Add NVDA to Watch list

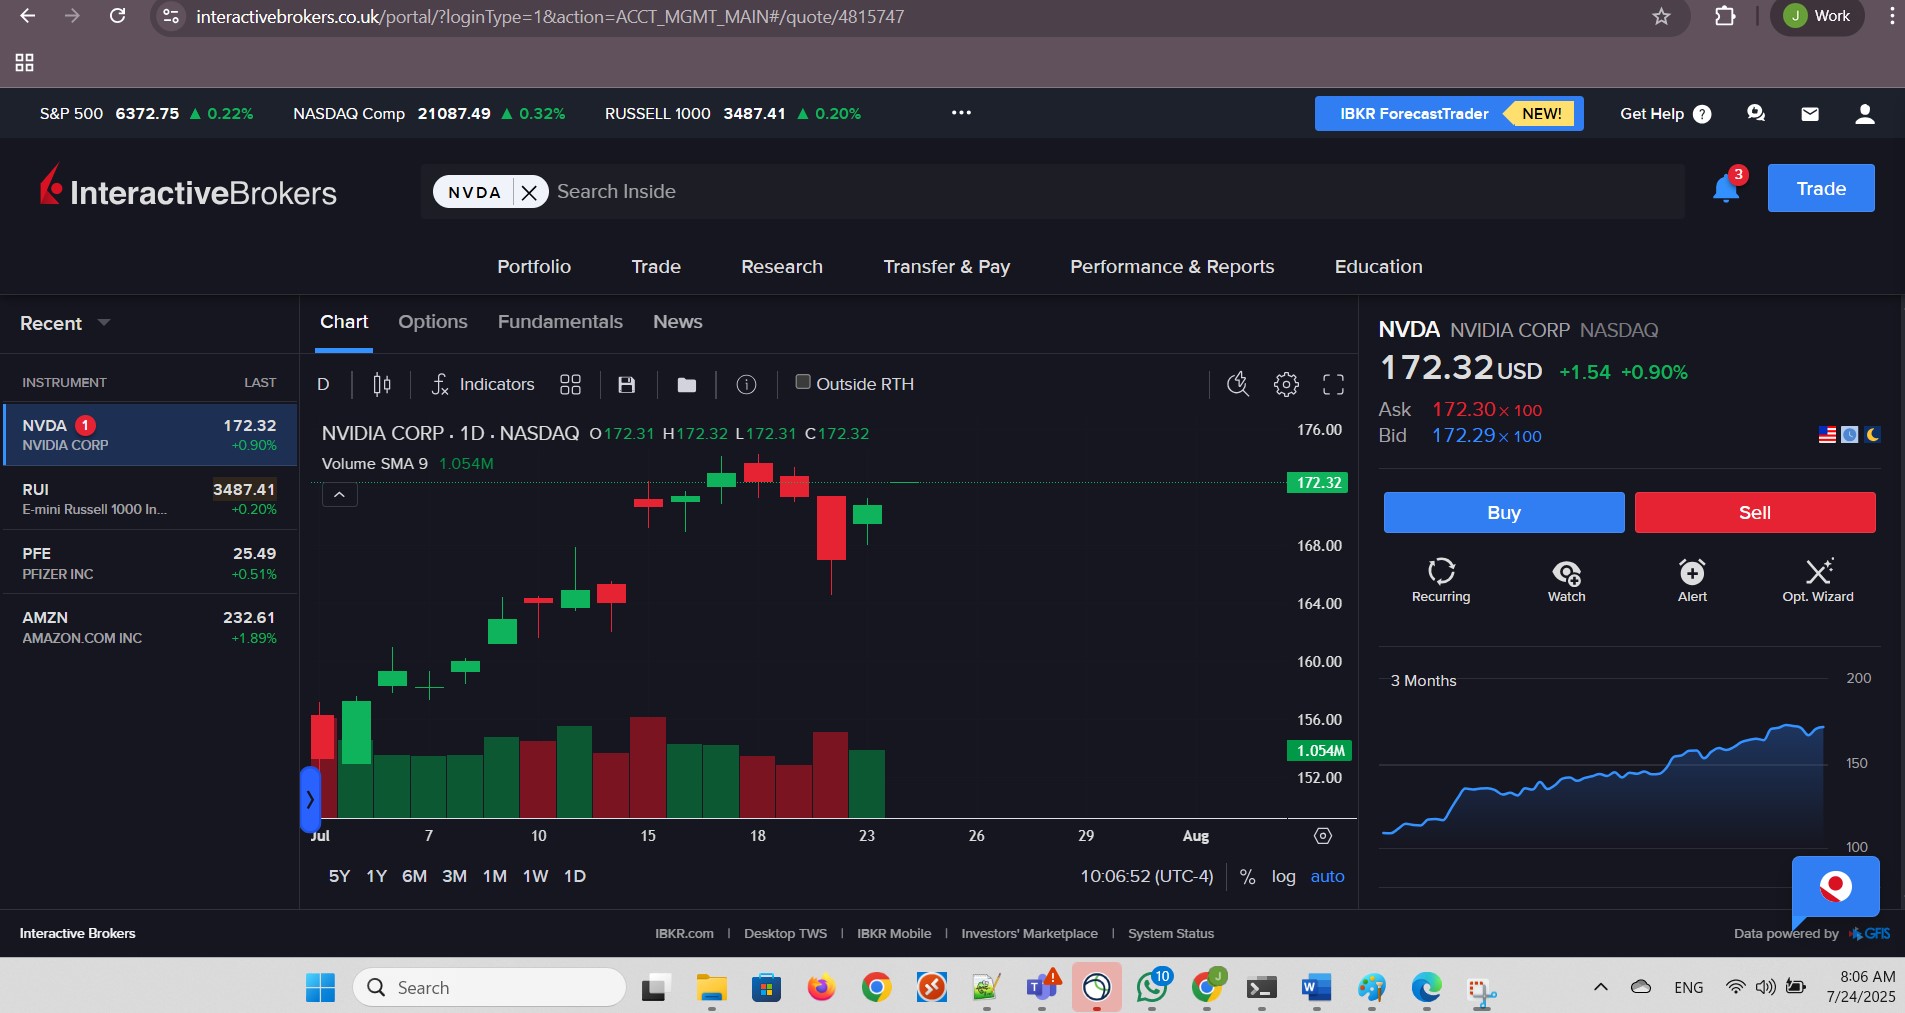(1566, 580)
